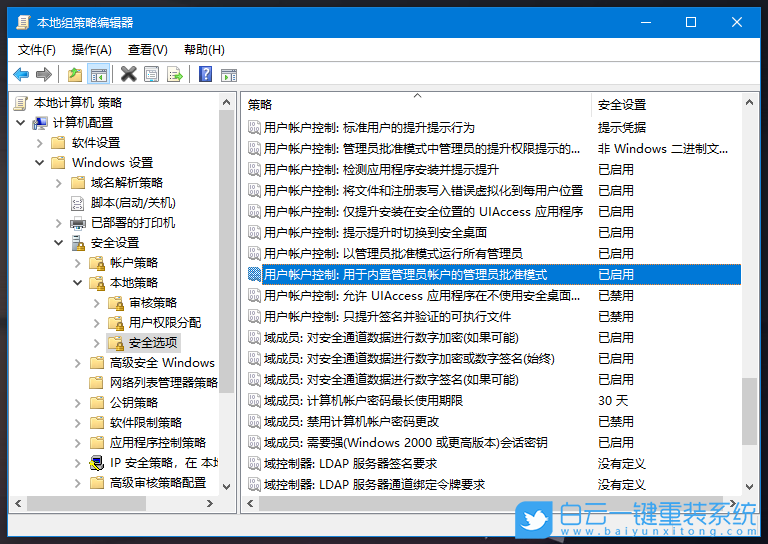This screenshot has height=544, width=768.
Task: Click the IP 安全策略 icon in tree
Action: click(97, 463)
